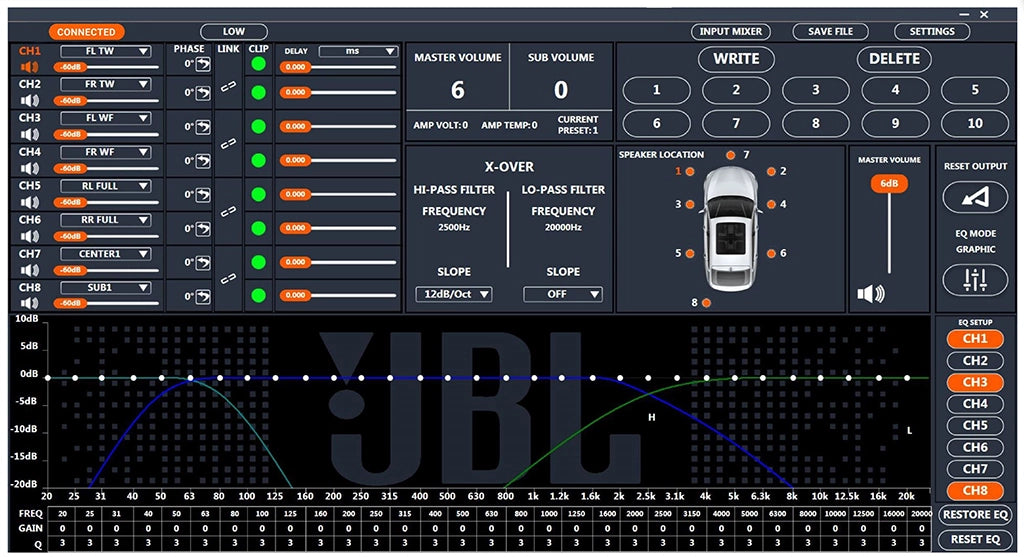Click the WRITE preset button
1024x557 pixels.
[736, 59]
